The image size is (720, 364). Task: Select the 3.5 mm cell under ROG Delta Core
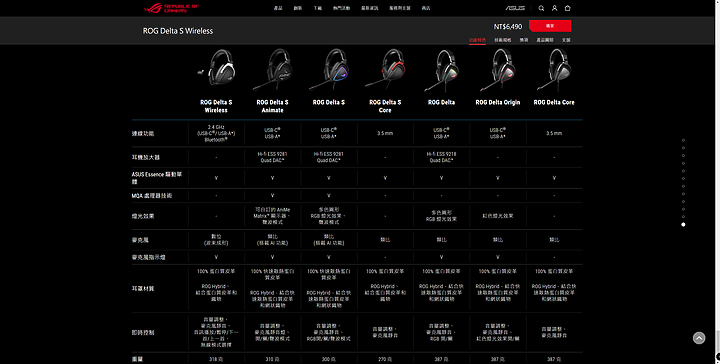[554, 133]
